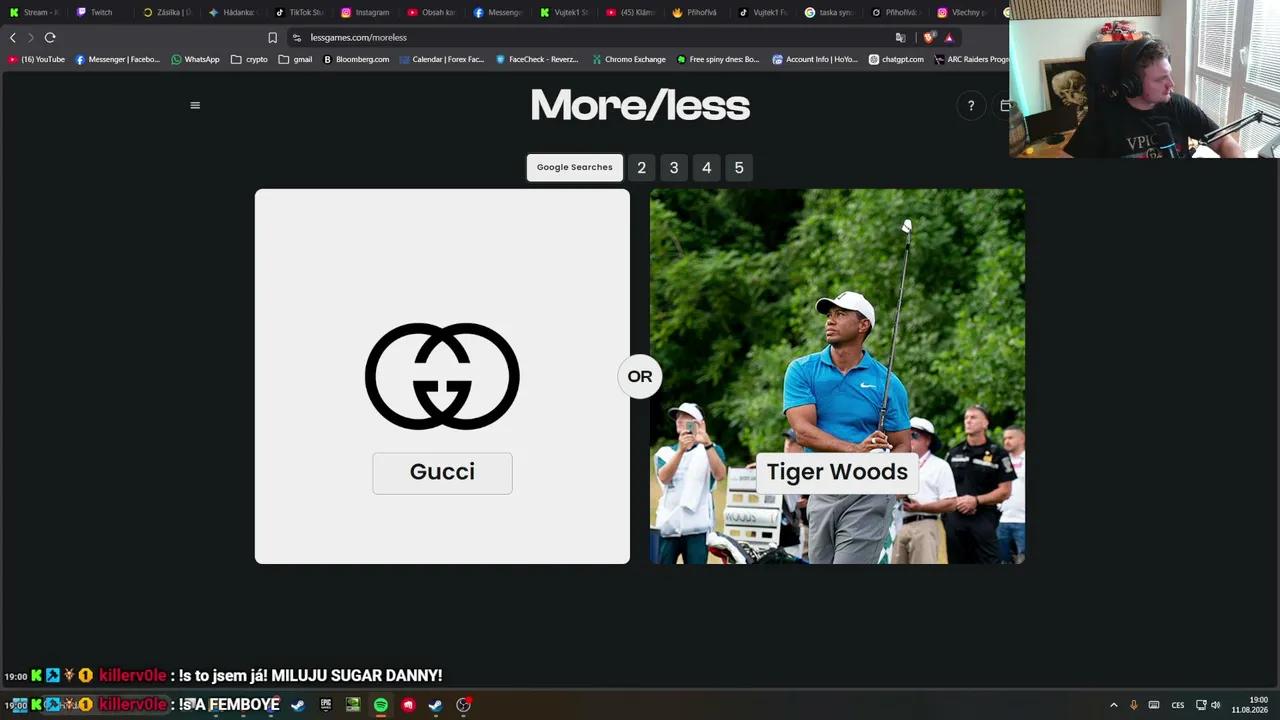The image size is (1280, 720).
Task: Open the hamburger menu on More/less page
Action: (x=195, y=105)
